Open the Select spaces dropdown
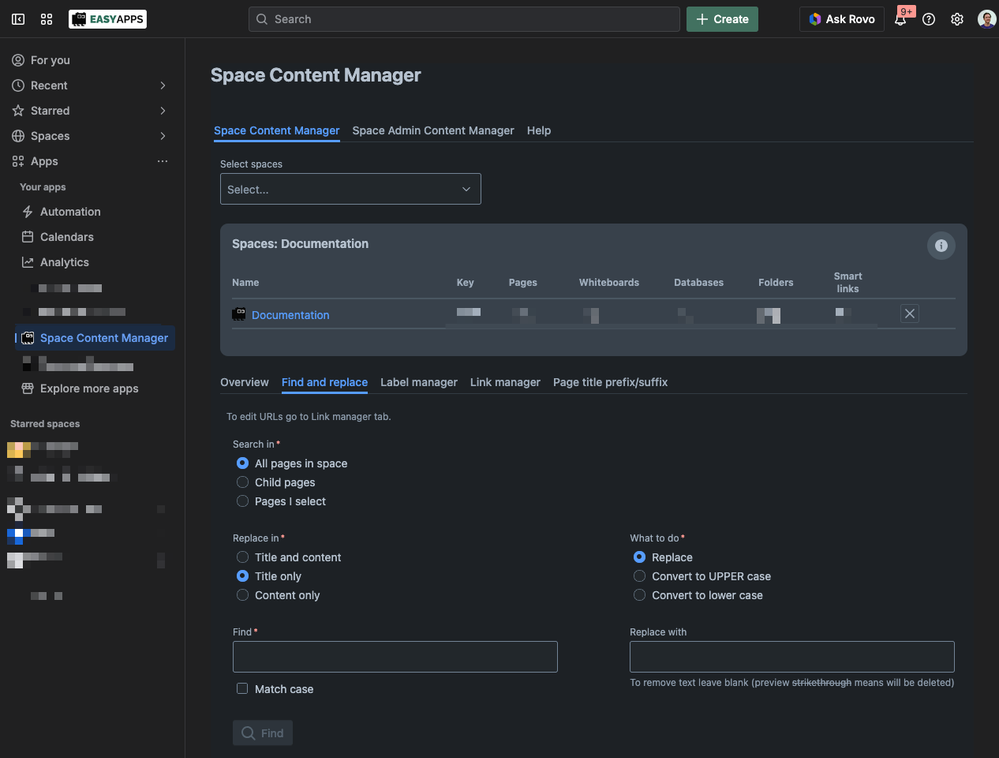999x758 pixels. point(350,189)
